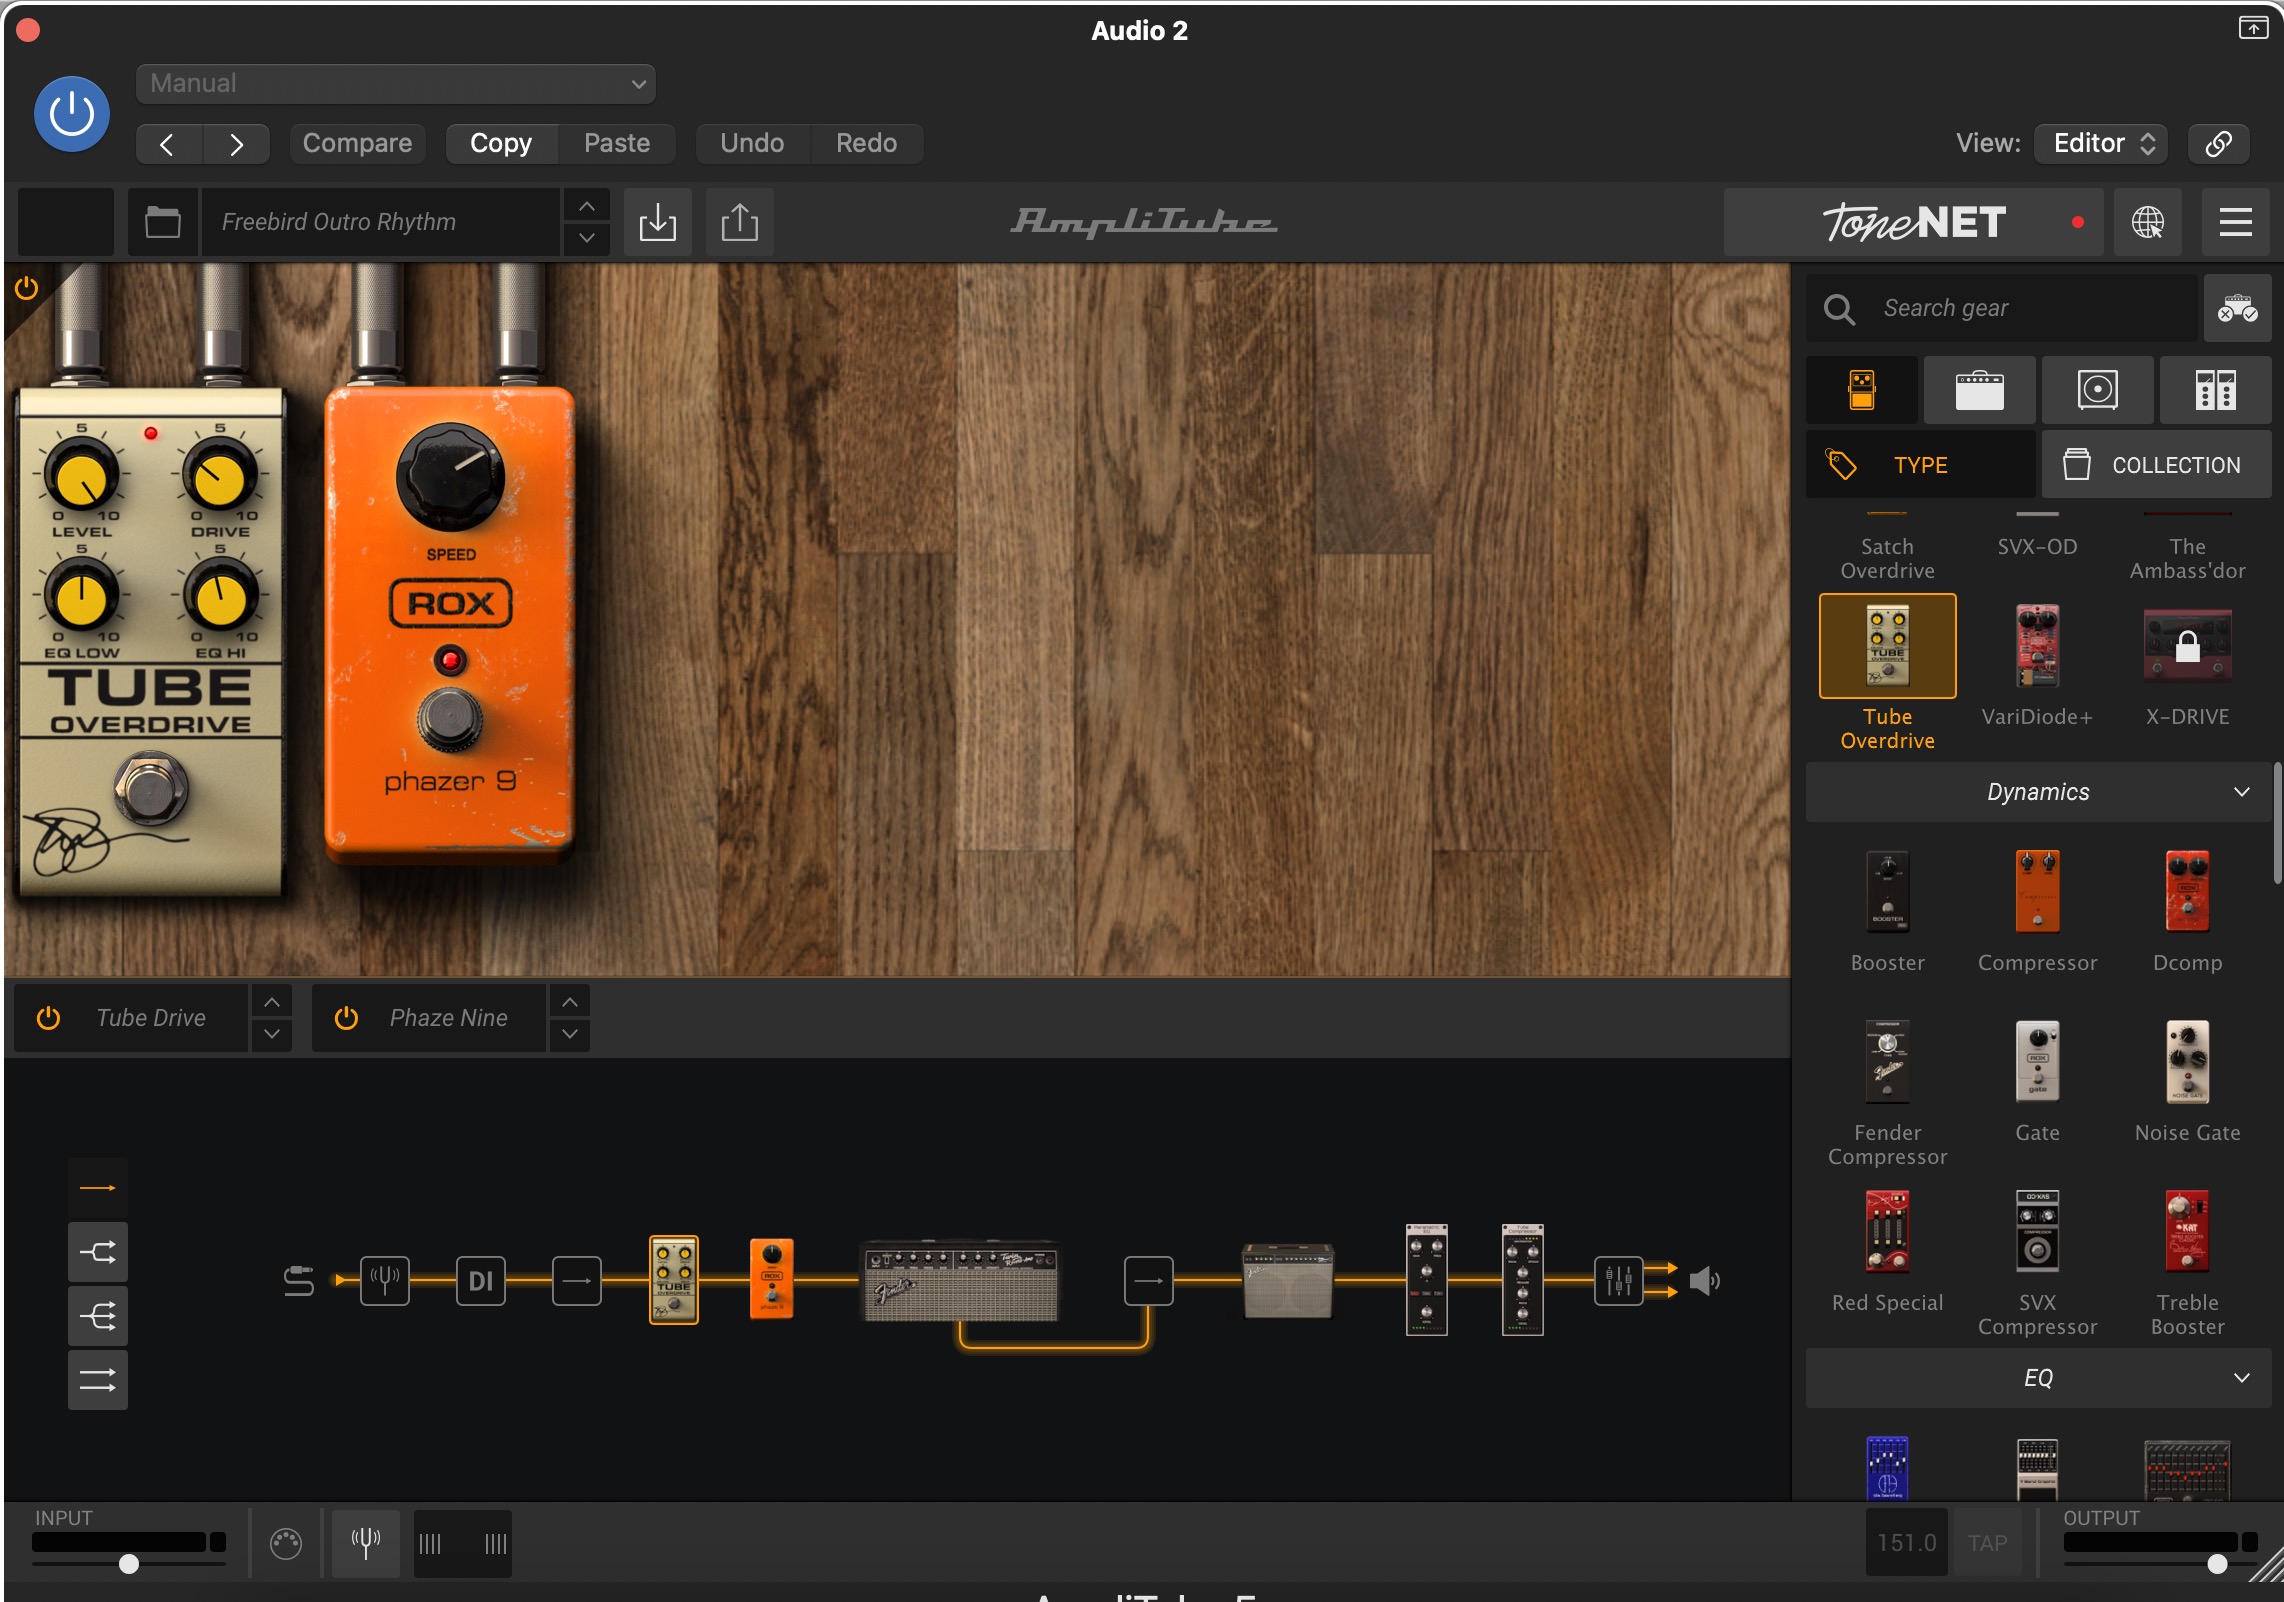Open the Manual preset dropdown

(x=396, y=84)
